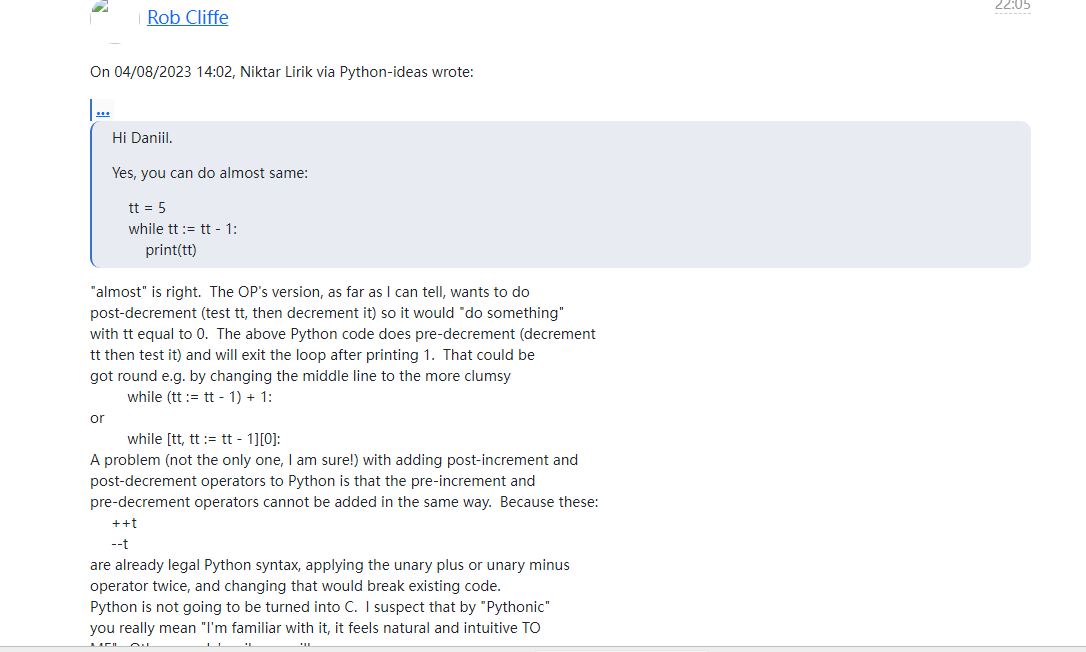Expand the collapsed quote ellipsis
The height and width of the screenshot is (652, 1086).
103,112
